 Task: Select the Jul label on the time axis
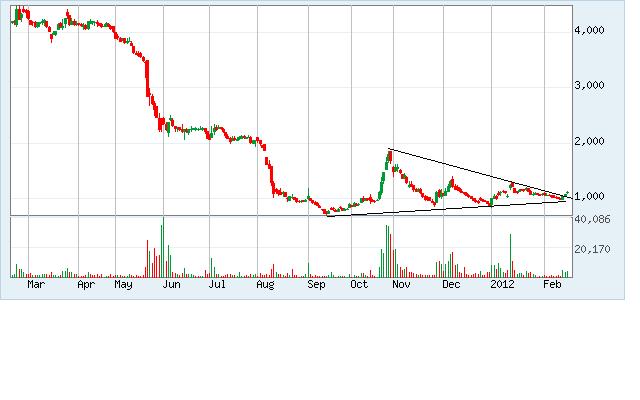pyautogui.click(x=216, y=285)
